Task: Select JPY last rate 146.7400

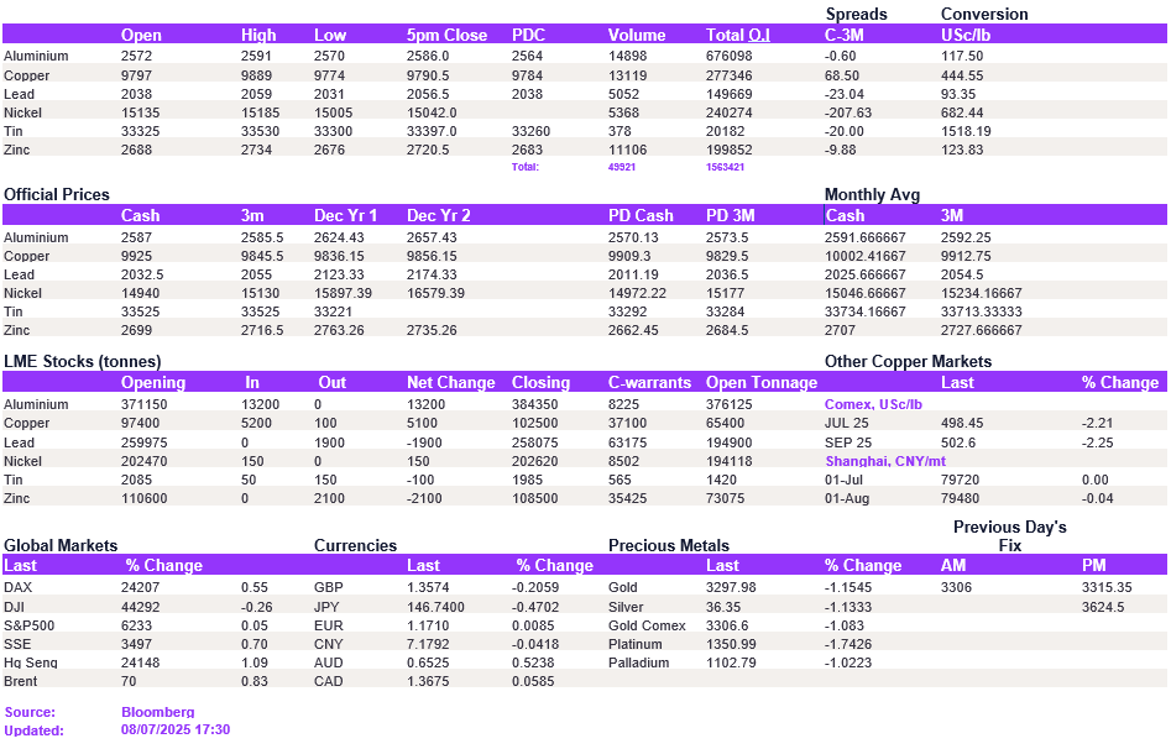Action: [435, 607]
